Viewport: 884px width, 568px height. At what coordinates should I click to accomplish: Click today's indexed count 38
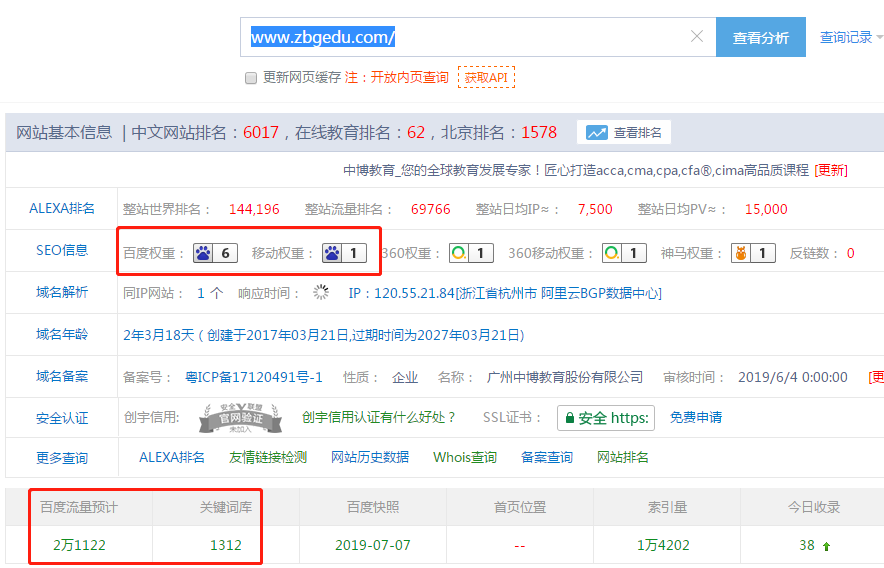[x=807, y=545]
